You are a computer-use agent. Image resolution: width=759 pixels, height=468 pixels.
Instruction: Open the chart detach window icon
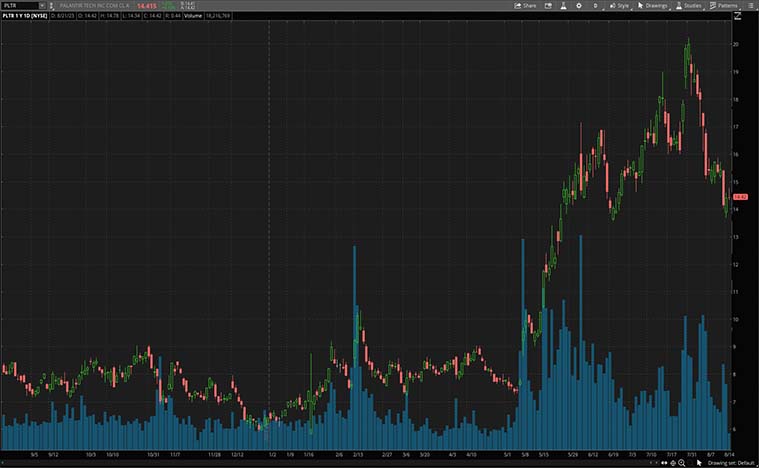(x=548, y=6)
